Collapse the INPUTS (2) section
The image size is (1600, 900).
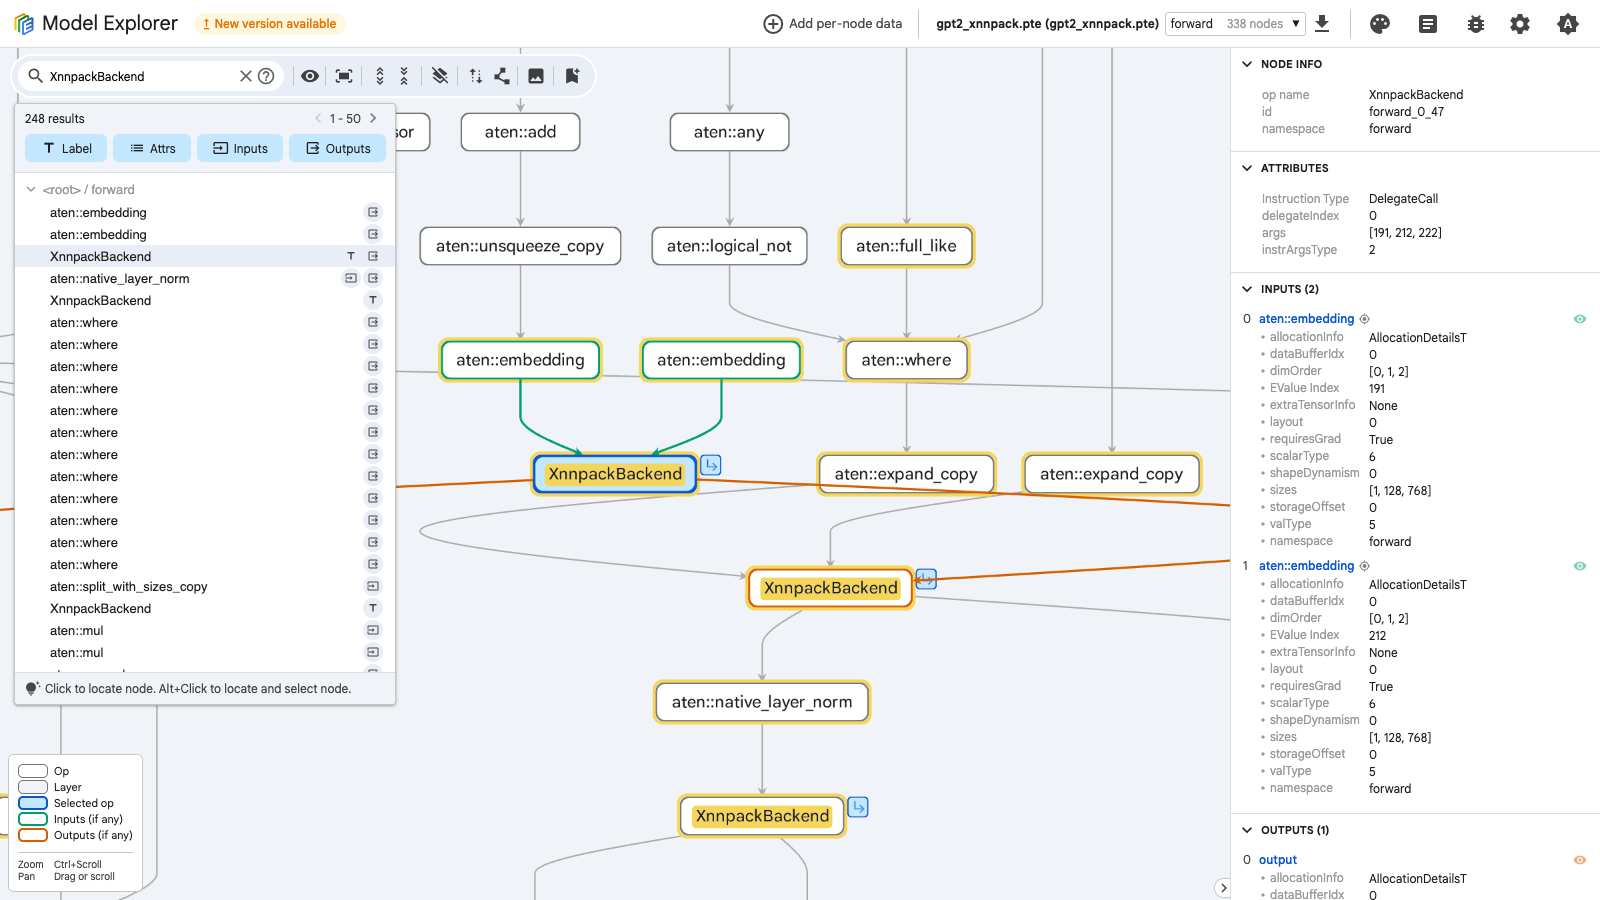[1247, 289]
